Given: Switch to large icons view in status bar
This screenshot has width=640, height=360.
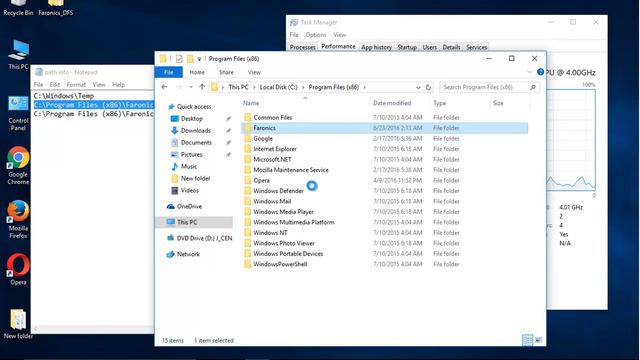Looking at the screenshot, I should [539, 340].
